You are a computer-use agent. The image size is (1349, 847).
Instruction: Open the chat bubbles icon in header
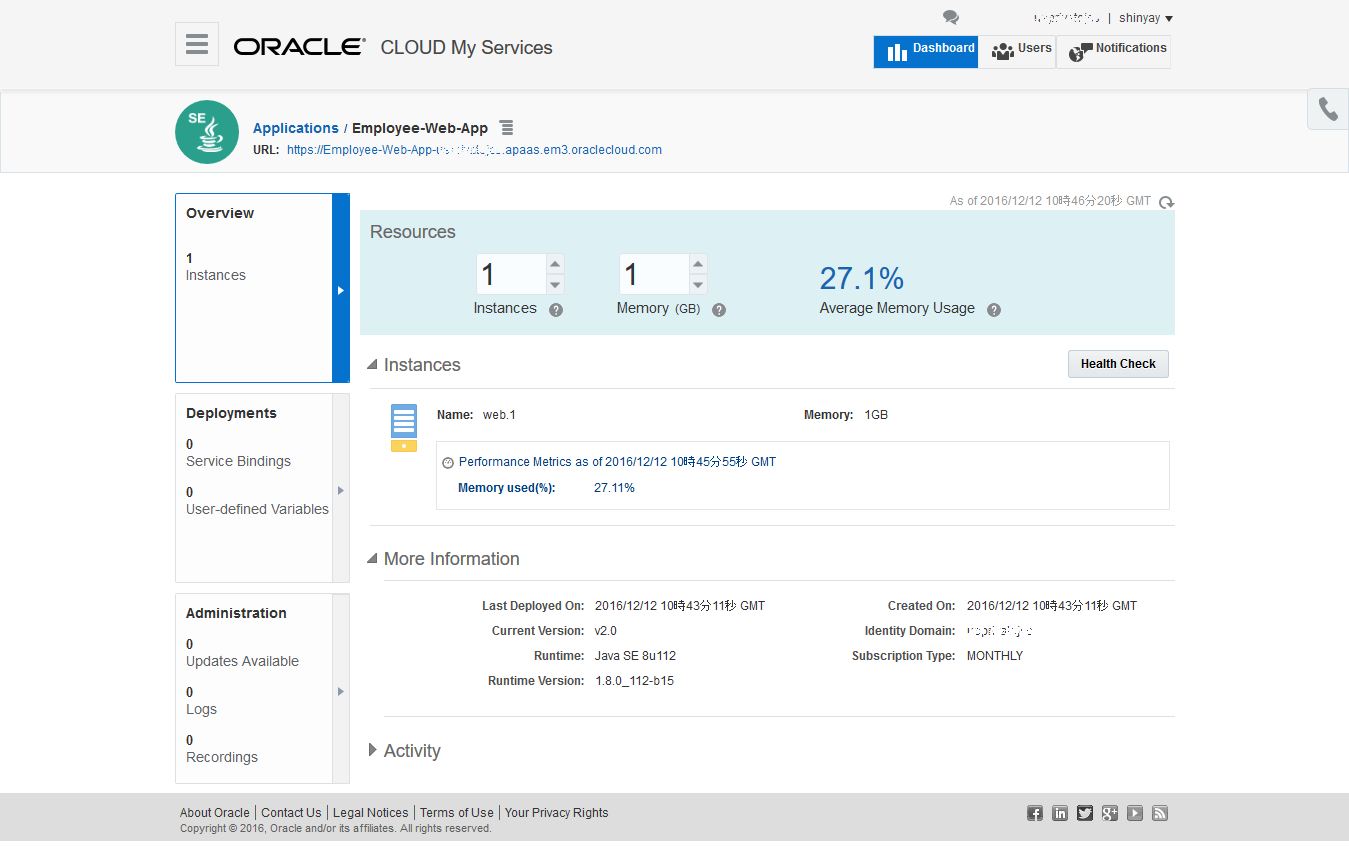click(950, 17)
